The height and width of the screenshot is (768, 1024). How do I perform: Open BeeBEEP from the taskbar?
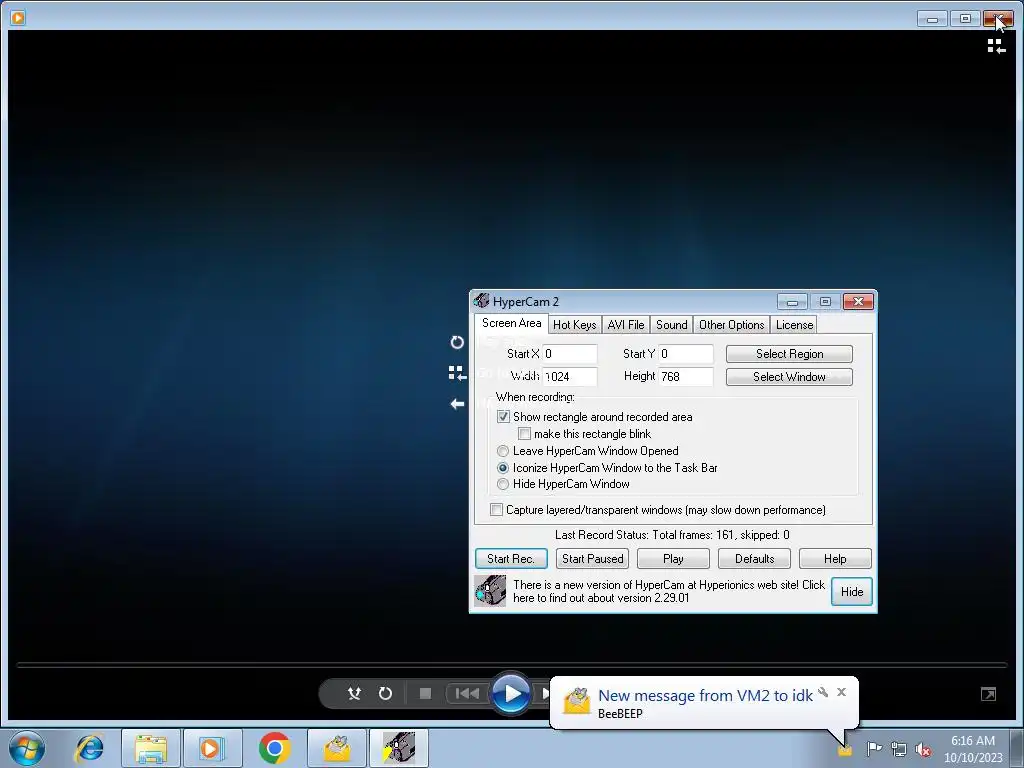(336, 748)
